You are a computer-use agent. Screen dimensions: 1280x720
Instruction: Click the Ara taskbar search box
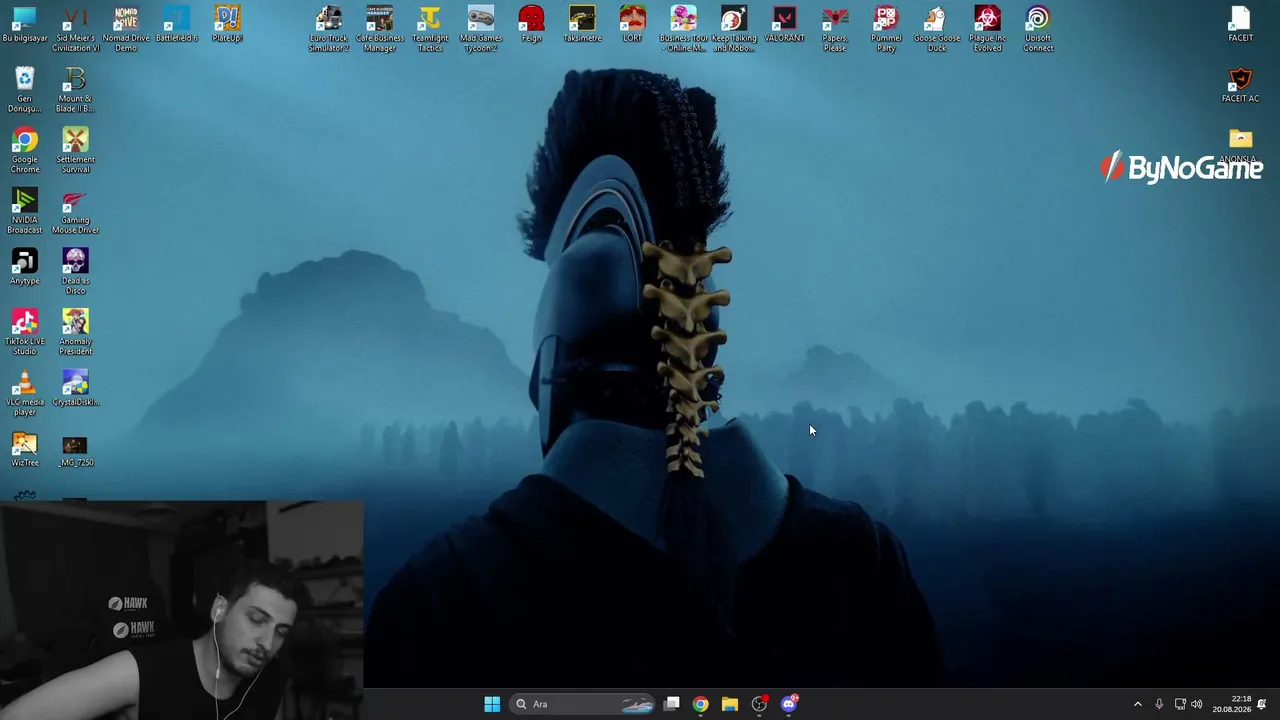pos(583,704)
